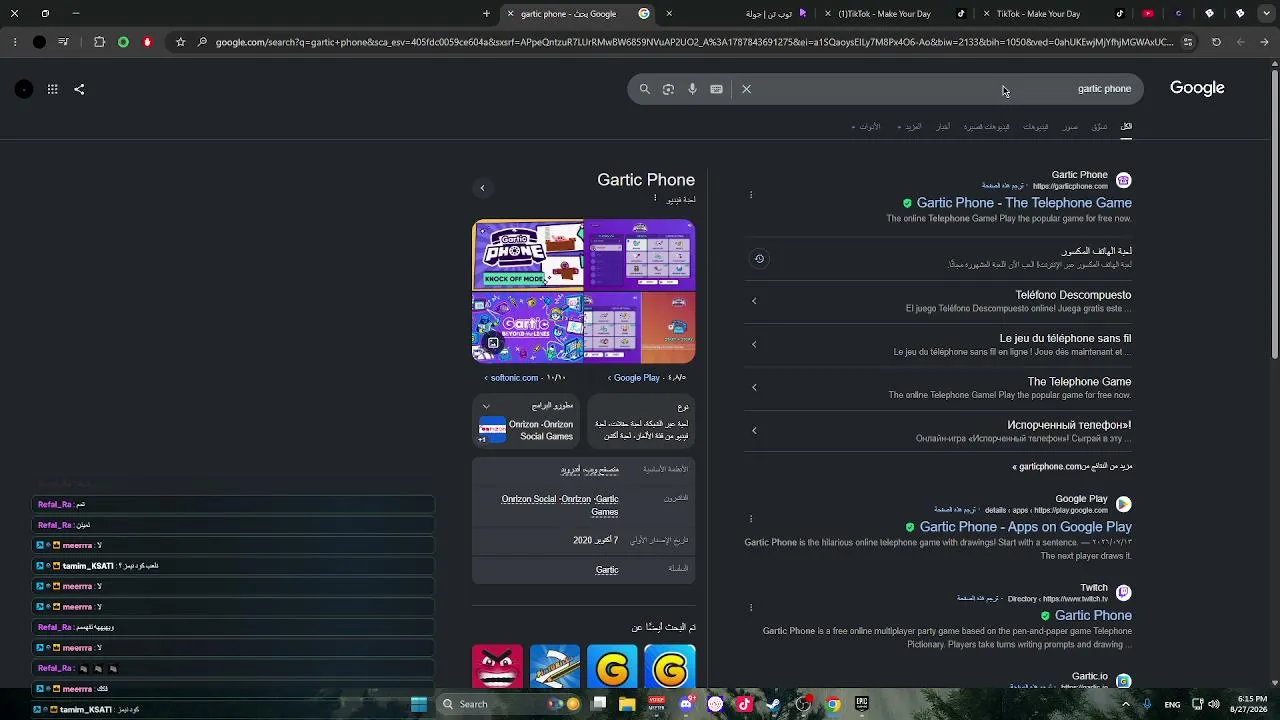Click the history icon beside the Arabic sitelink
The image size is (1280, 720).
click(x=759, y=259)
